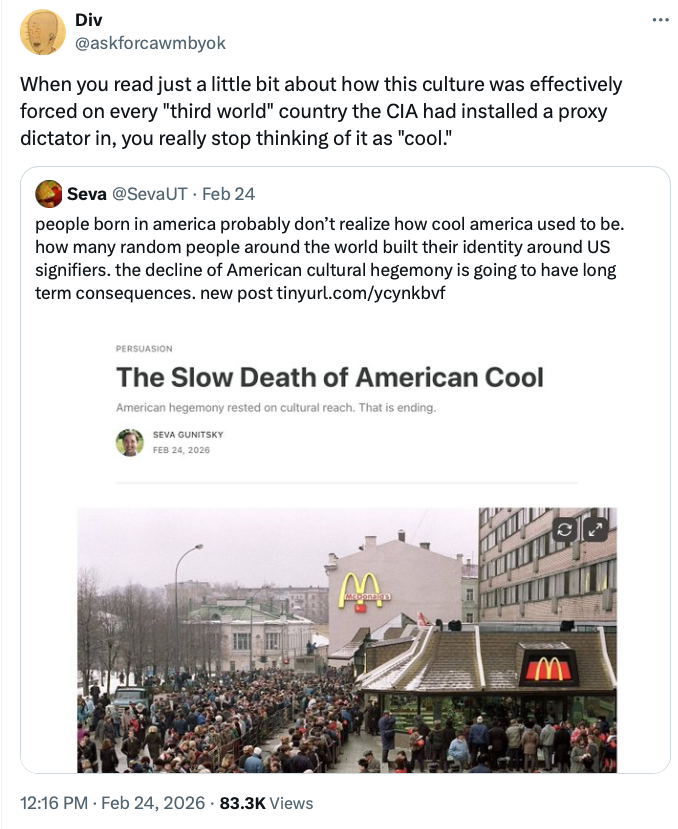The height and width of the screenshot is (829, 678).
Task: Expand the photo with the fullscreen arrows icon
Action: pos(595,530)
